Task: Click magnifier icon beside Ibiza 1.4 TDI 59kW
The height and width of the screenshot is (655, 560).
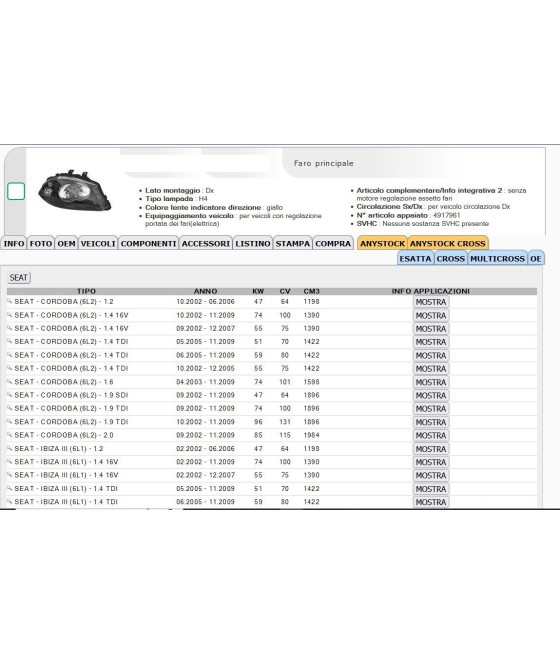Action: point(10,501)
